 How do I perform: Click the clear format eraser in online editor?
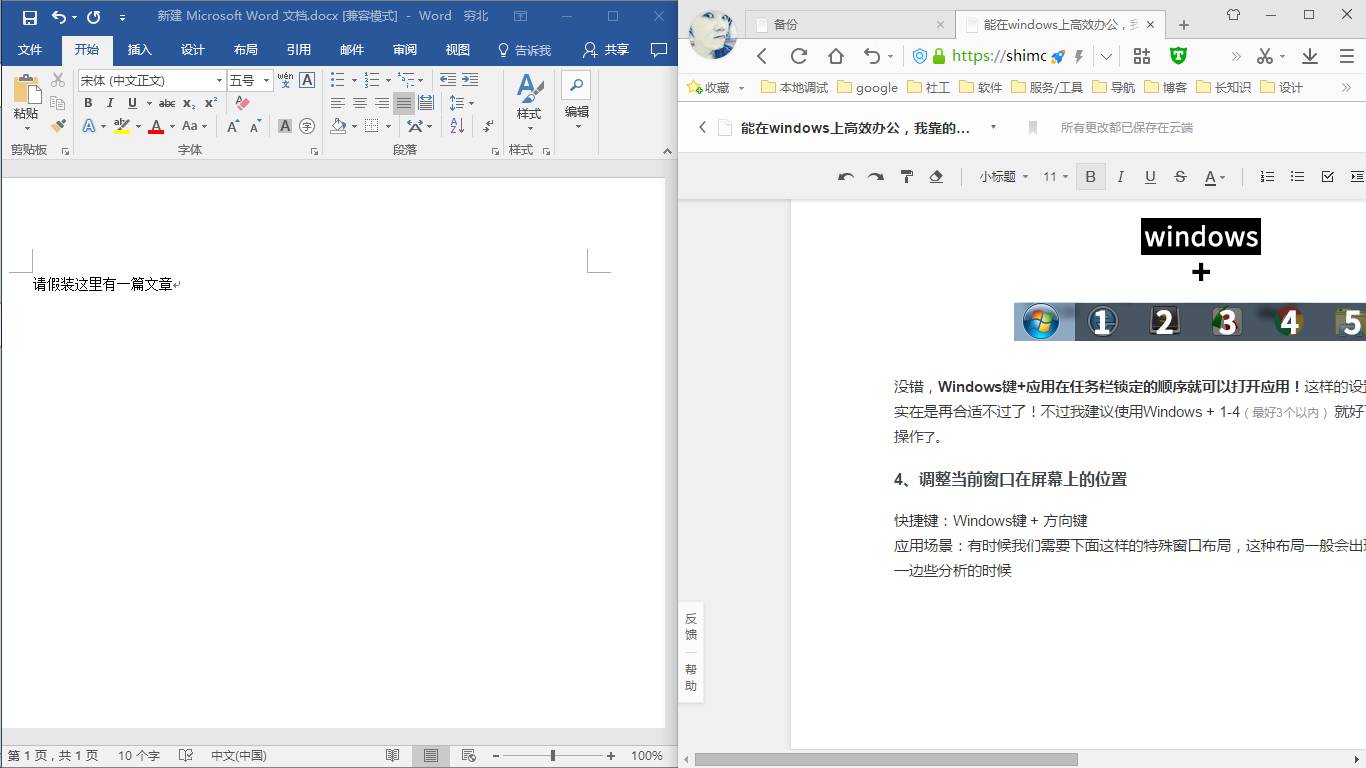click(936, 177)
